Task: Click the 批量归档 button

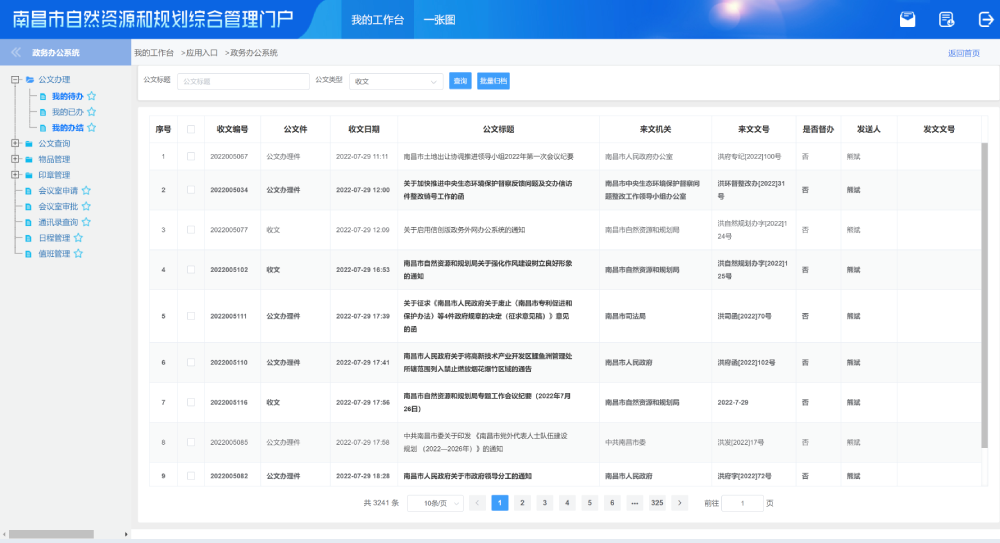Action: click(493, 81)
